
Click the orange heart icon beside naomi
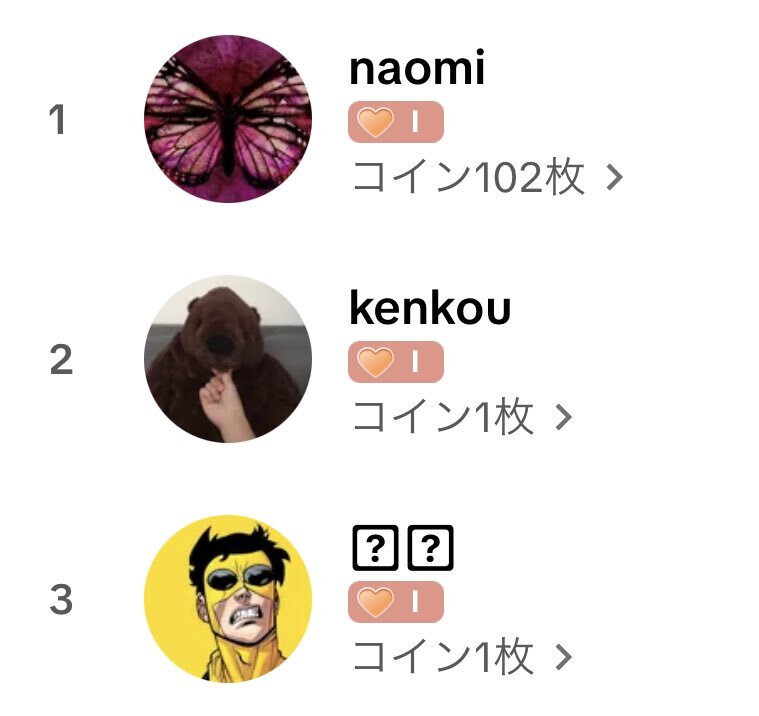click(x=375, y=122)
